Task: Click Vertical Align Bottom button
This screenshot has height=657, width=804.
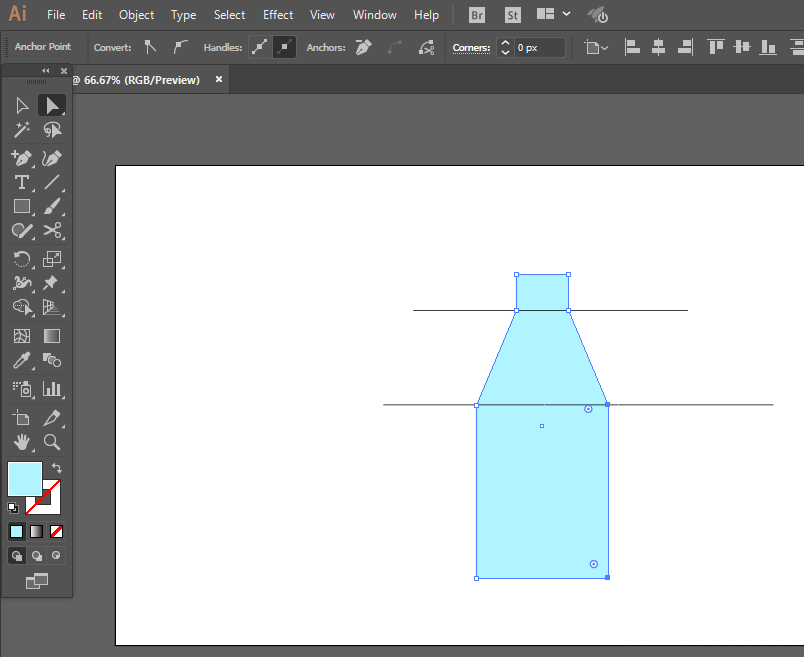Action: pos(768,48)
